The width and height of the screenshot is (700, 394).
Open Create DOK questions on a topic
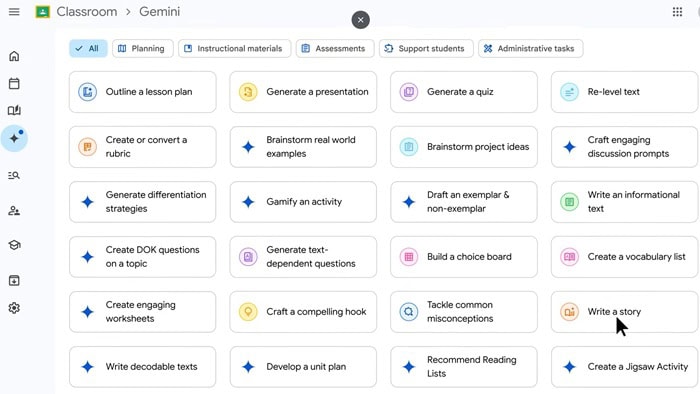pos(142,257)
